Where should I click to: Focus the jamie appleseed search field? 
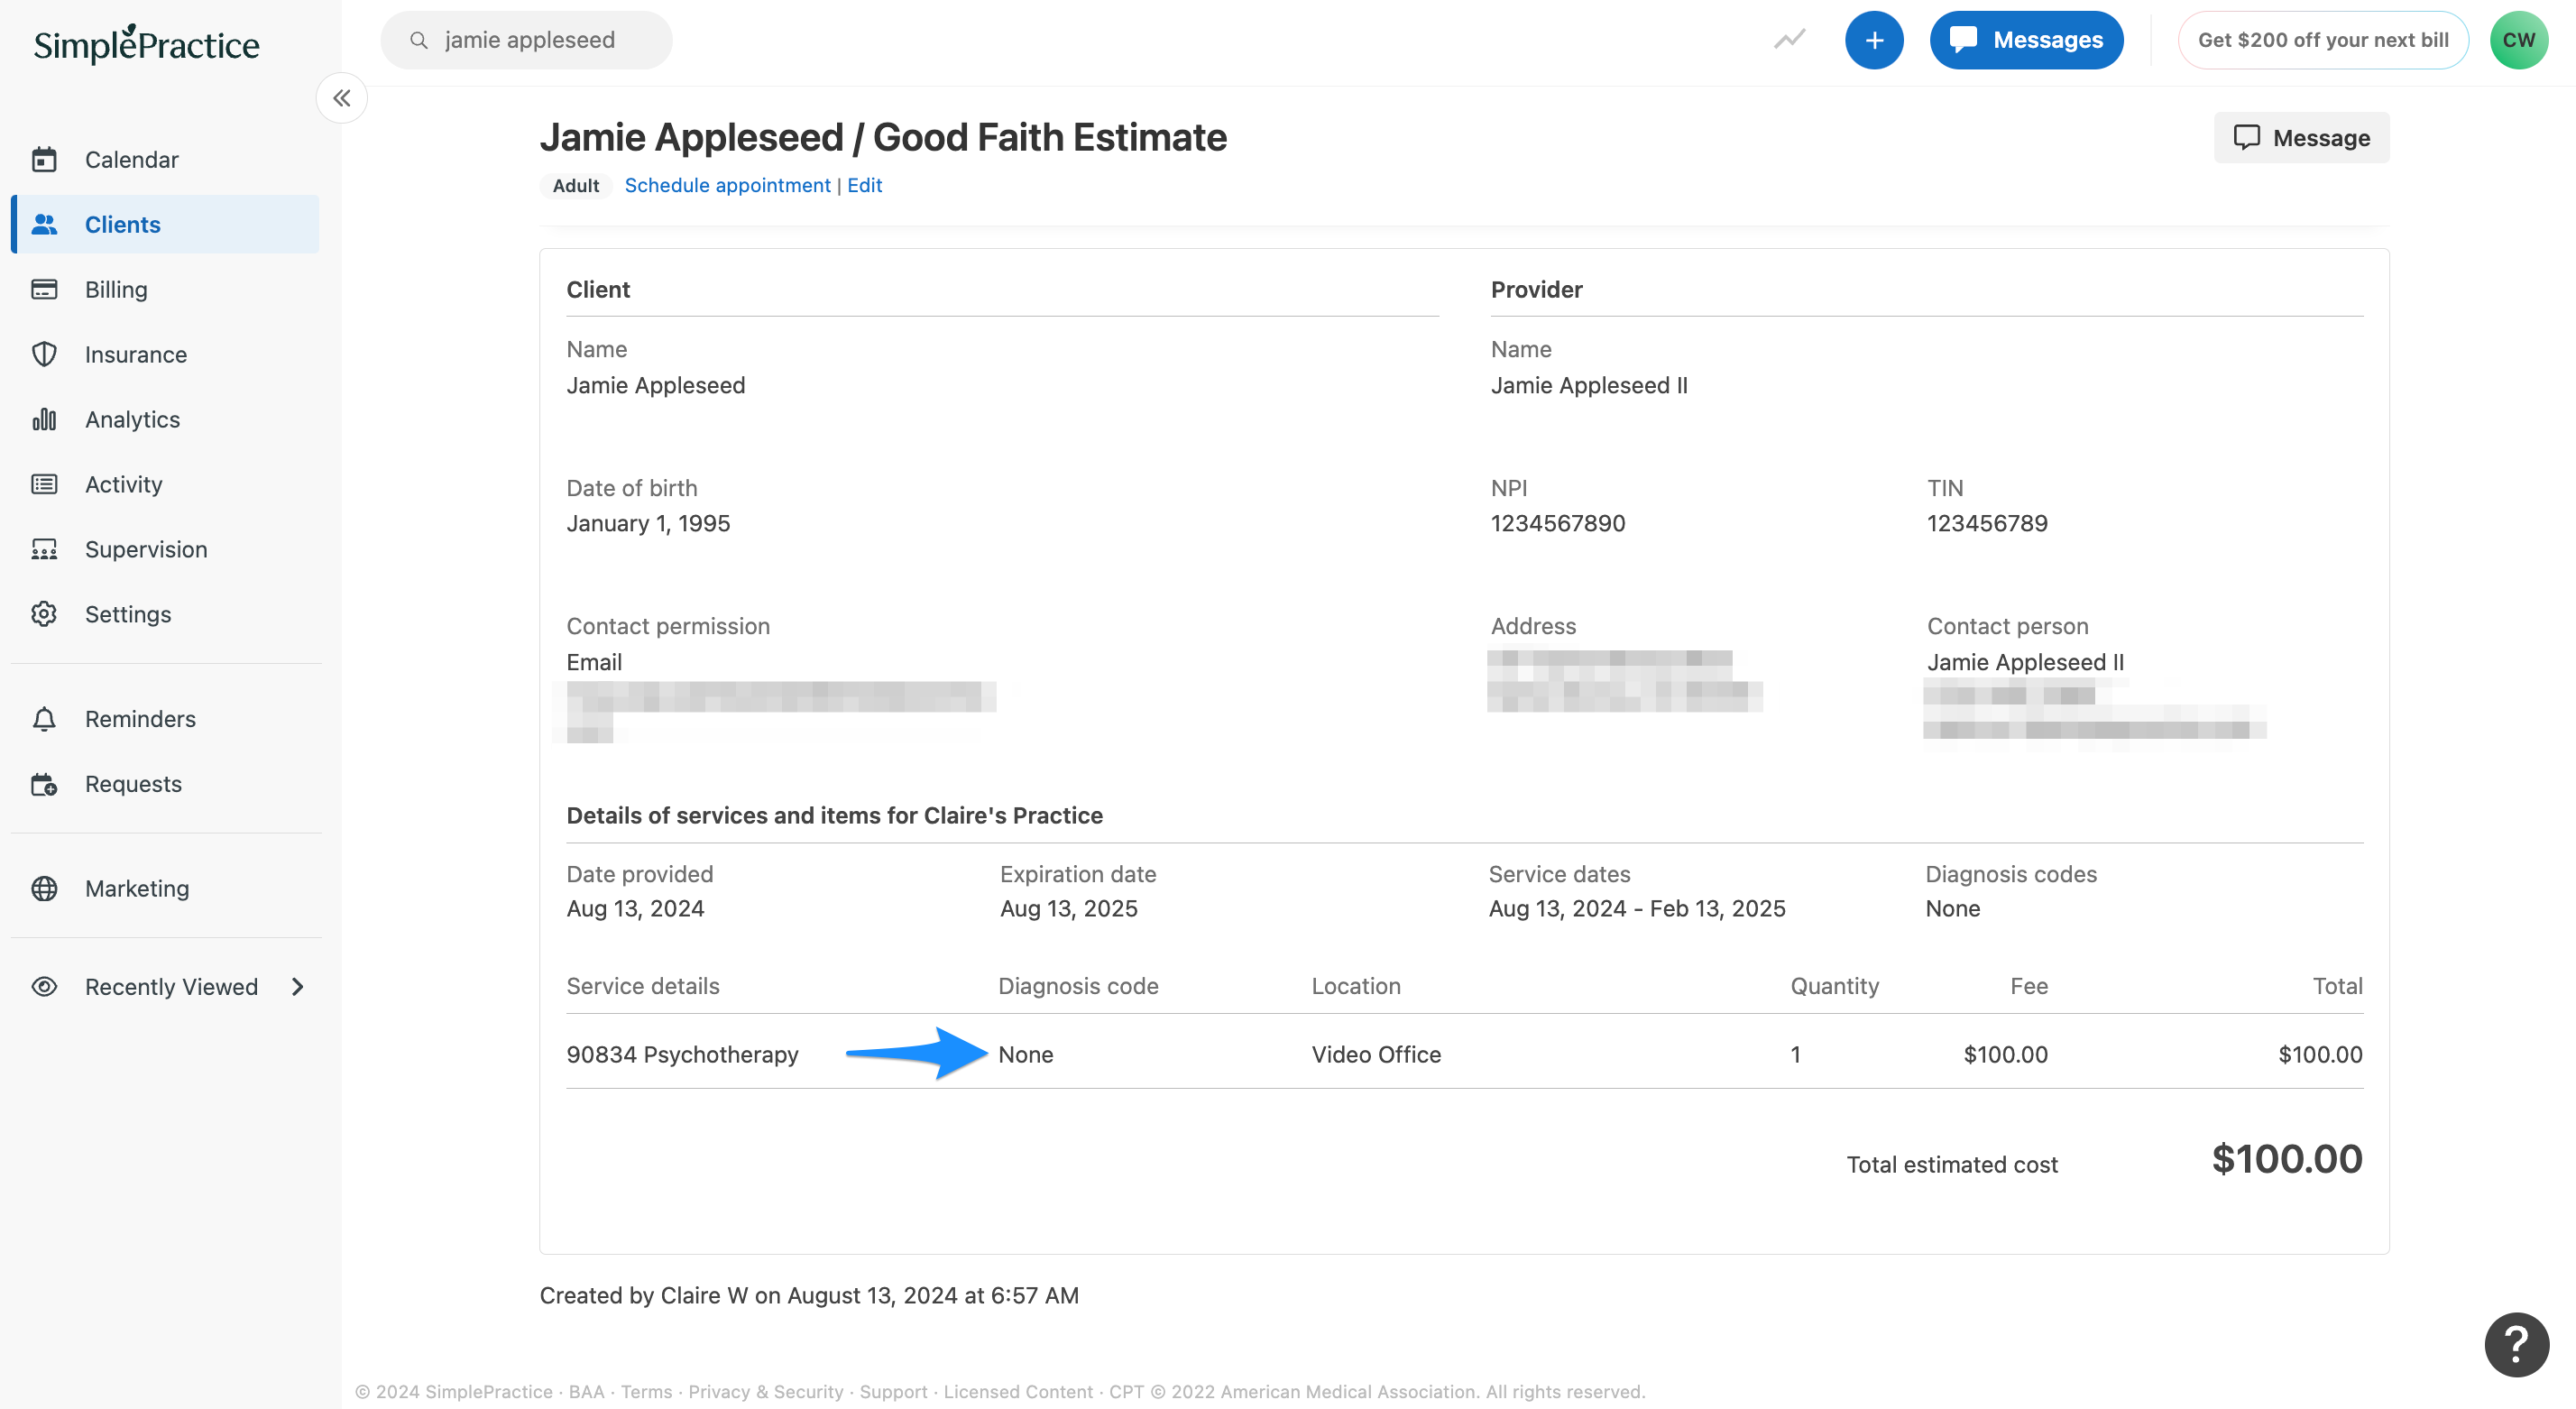[526, 40]
